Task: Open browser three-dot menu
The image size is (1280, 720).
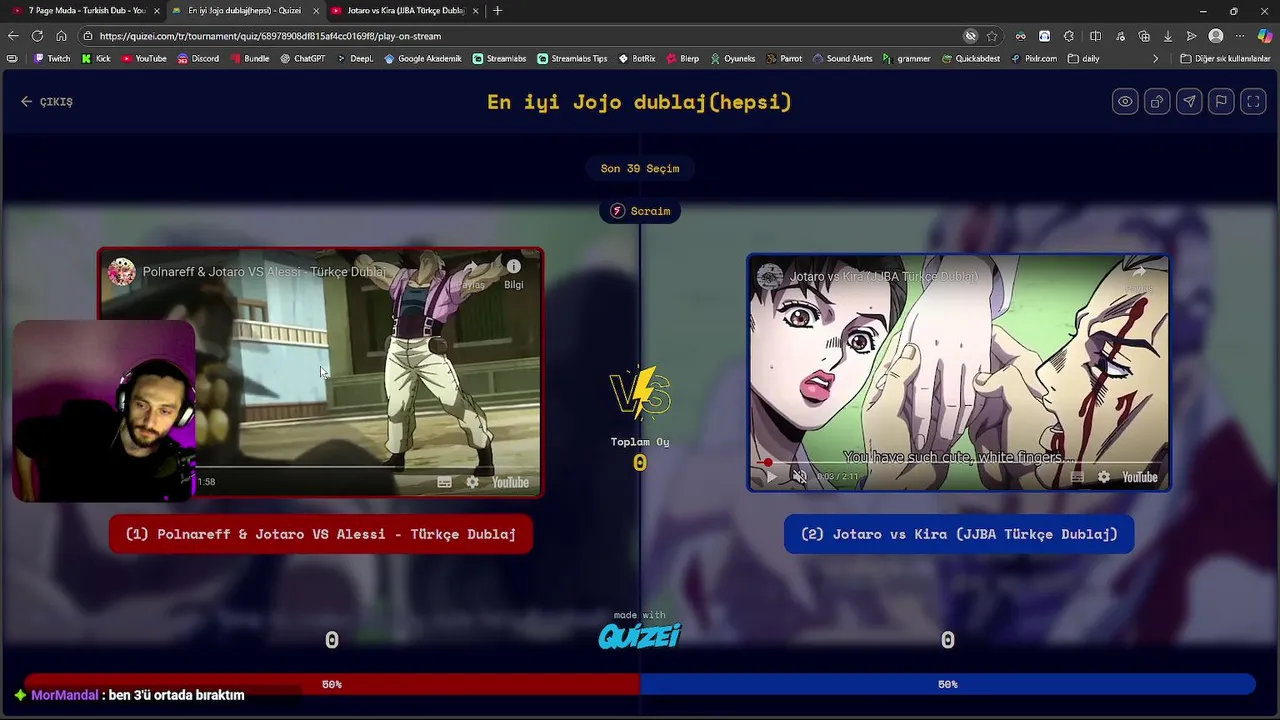Action: coord(1240,36)
